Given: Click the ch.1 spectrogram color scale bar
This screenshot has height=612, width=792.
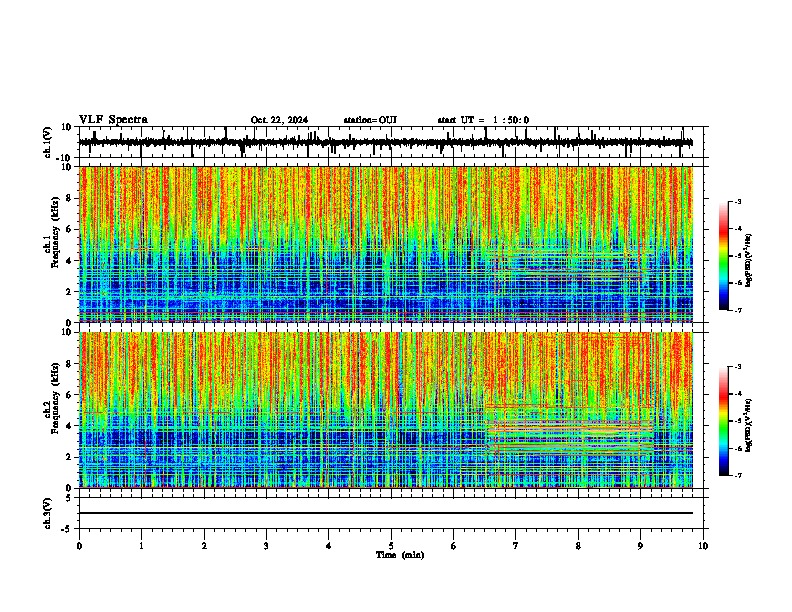Looking at the screenshot, I should point(724,256).
